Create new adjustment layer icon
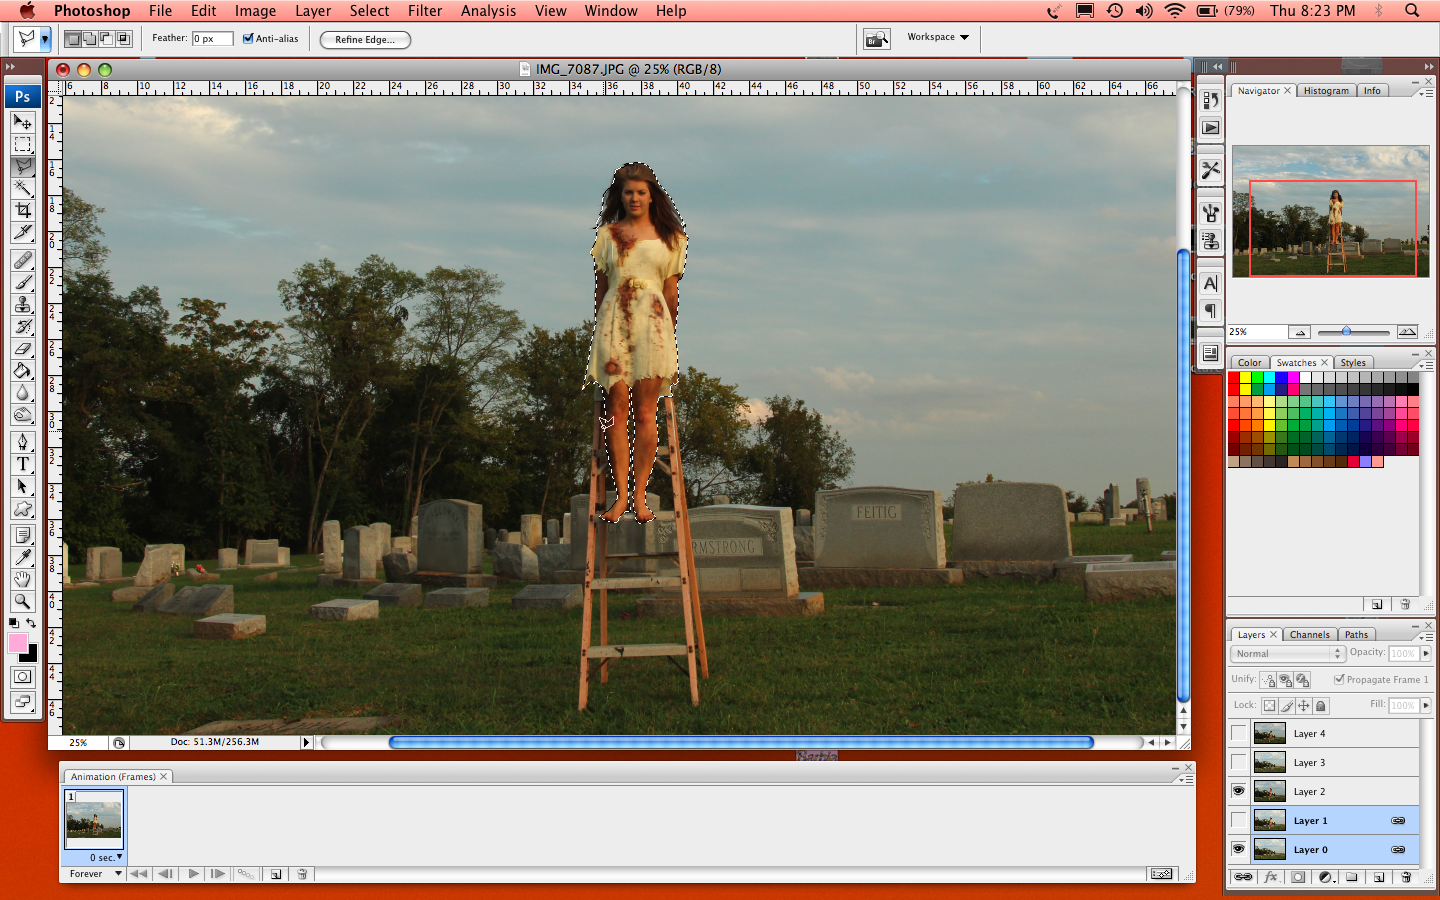Image resolution: width=1440 pixels, height=900 pixels. pos(1325,877)
